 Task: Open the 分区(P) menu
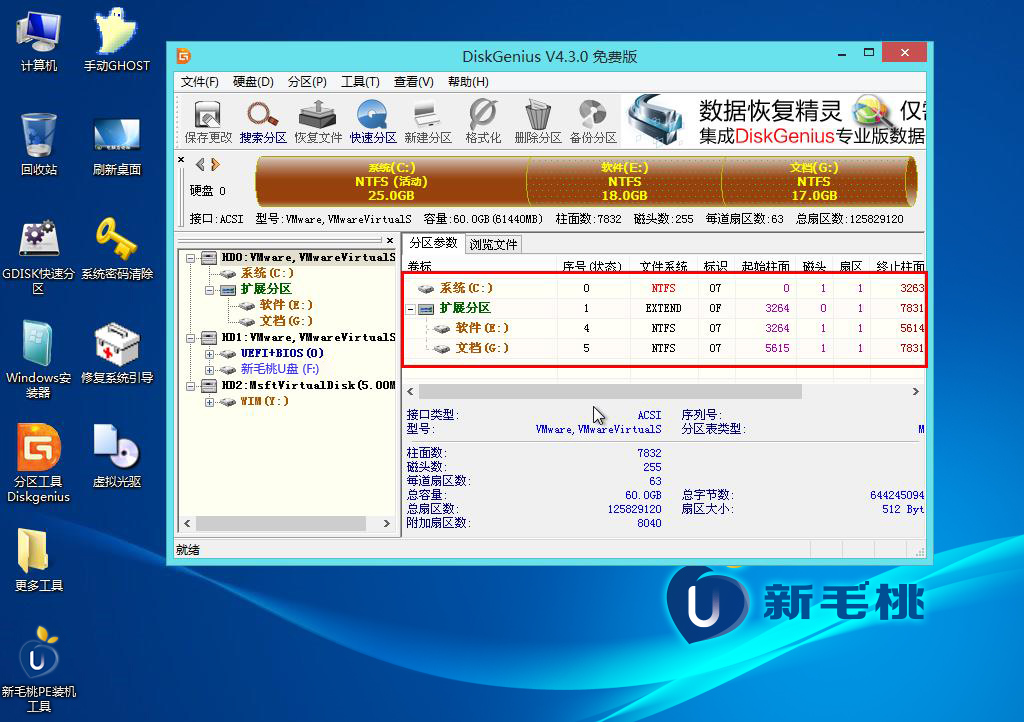tap(307, 82)
